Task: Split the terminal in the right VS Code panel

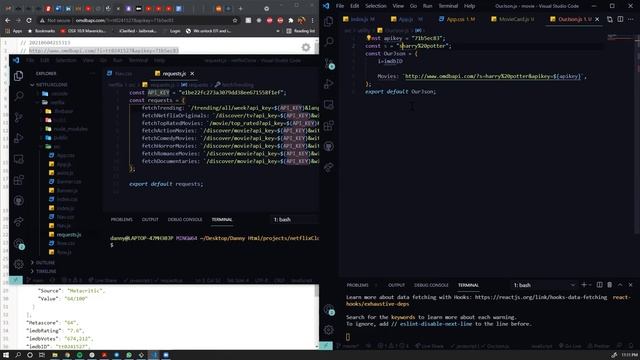Action: pos(599,285)
